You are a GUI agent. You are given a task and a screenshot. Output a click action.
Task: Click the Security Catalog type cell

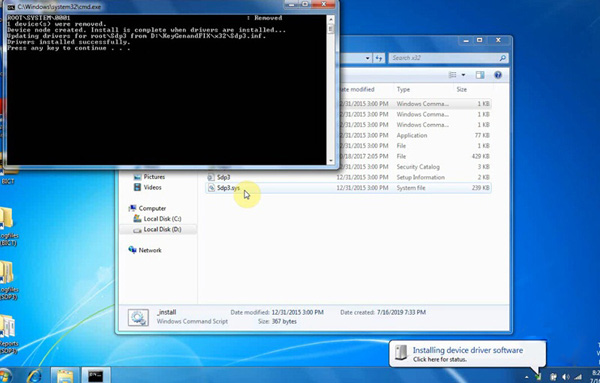[418, 167]
